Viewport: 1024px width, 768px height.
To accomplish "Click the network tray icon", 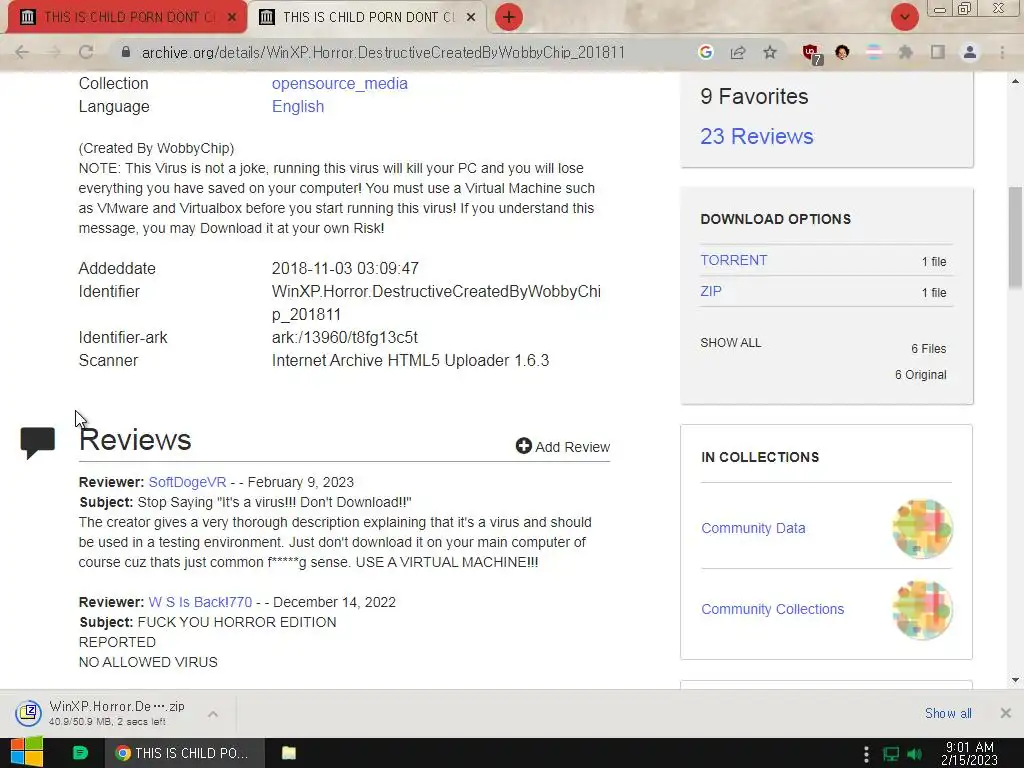I will pos(891,754).
